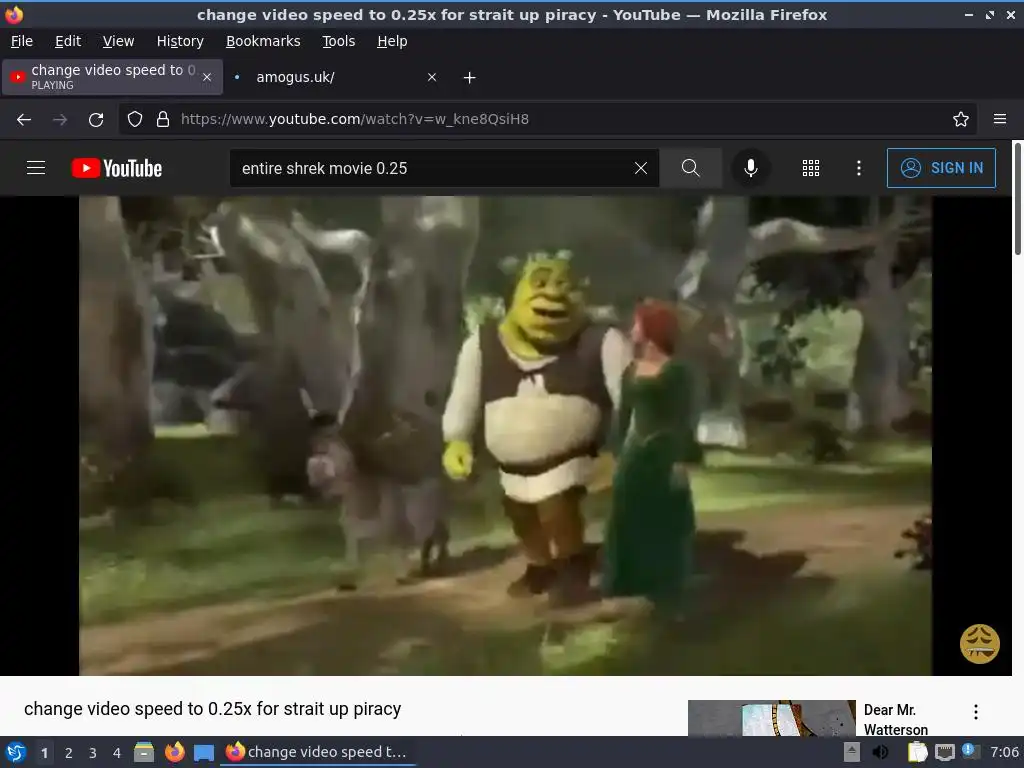
Task: Open the removable media eject tray icon
Action: 852,752
